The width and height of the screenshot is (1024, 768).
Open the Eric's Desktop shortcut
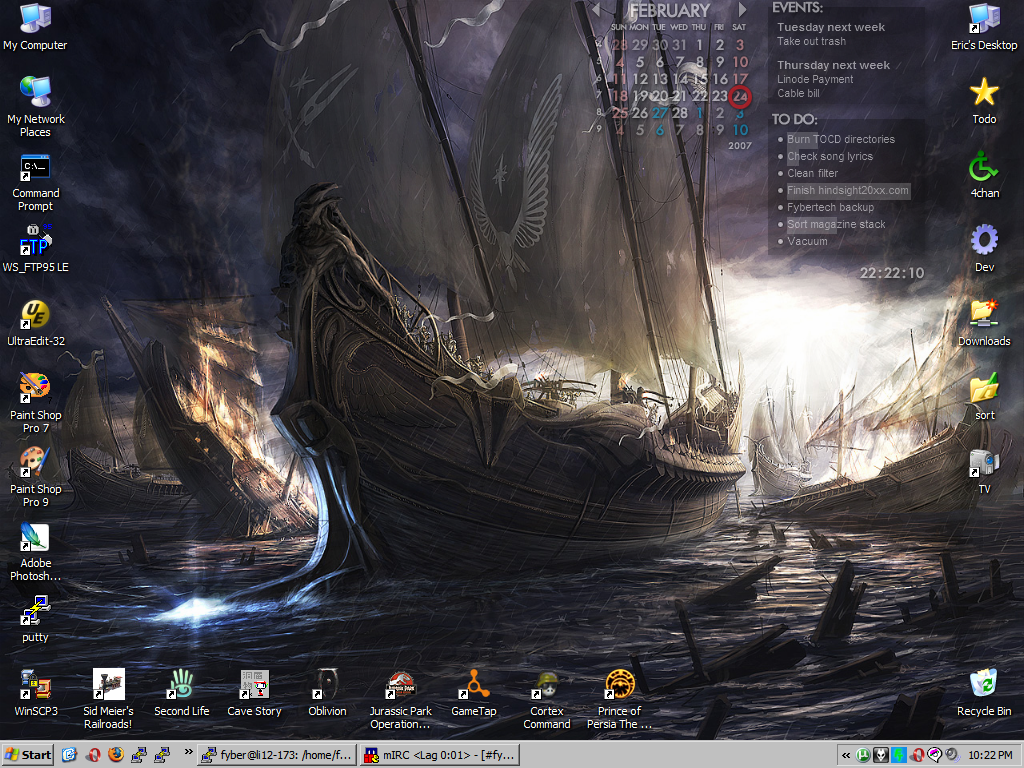[x=984, y=27]
